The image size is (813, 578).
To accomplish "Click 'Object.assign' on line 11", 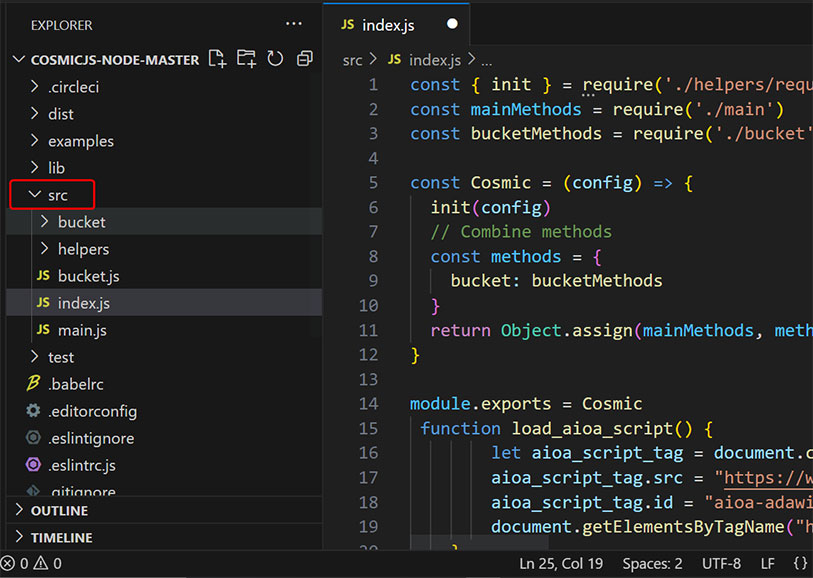I will point(566,331).
